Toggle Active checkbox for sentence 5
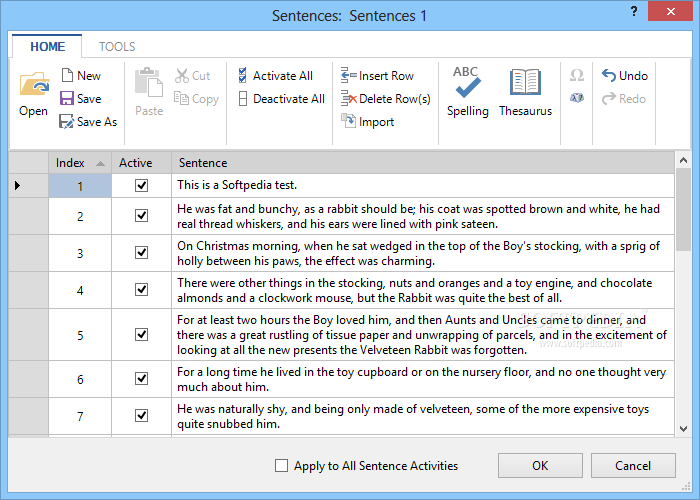The image size is (700, 500). (x=142, y=334)
